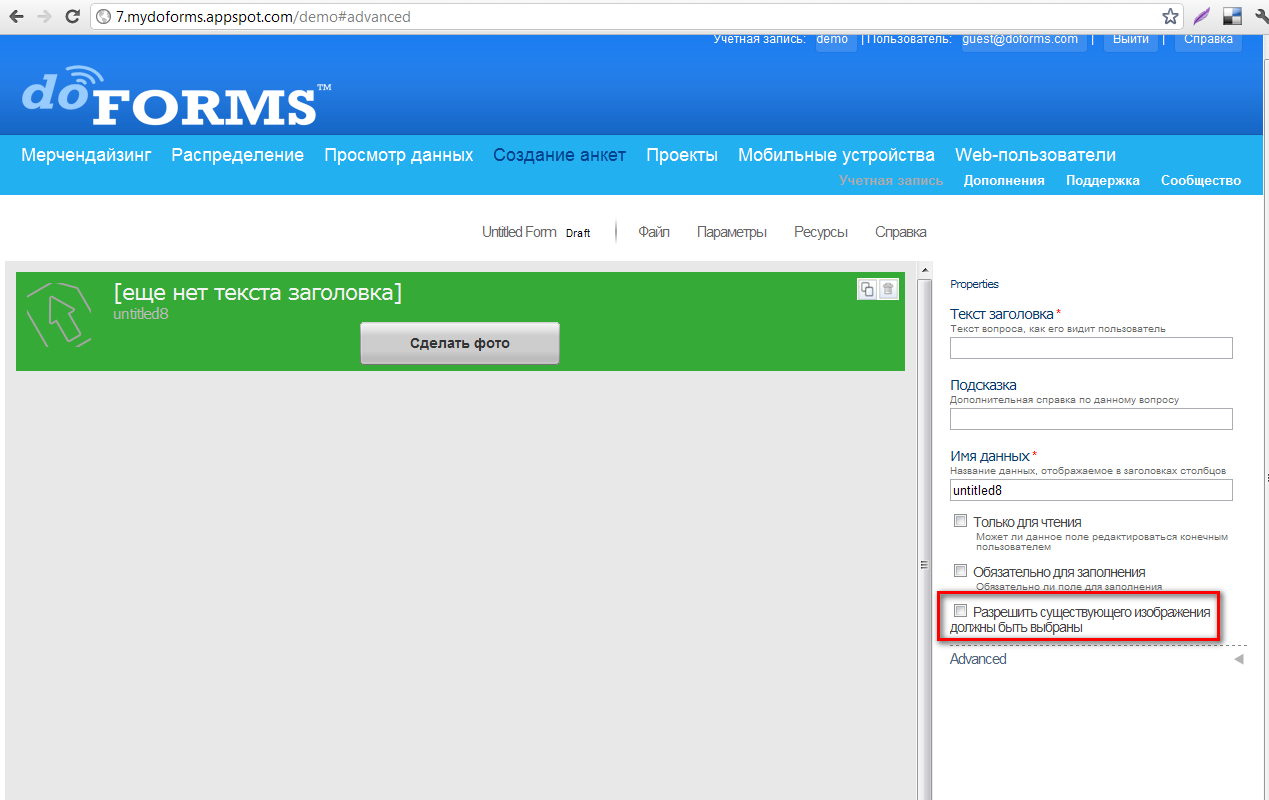
Task: Check 'Обязательно для заполнения' option
Action: click(960, 571)
